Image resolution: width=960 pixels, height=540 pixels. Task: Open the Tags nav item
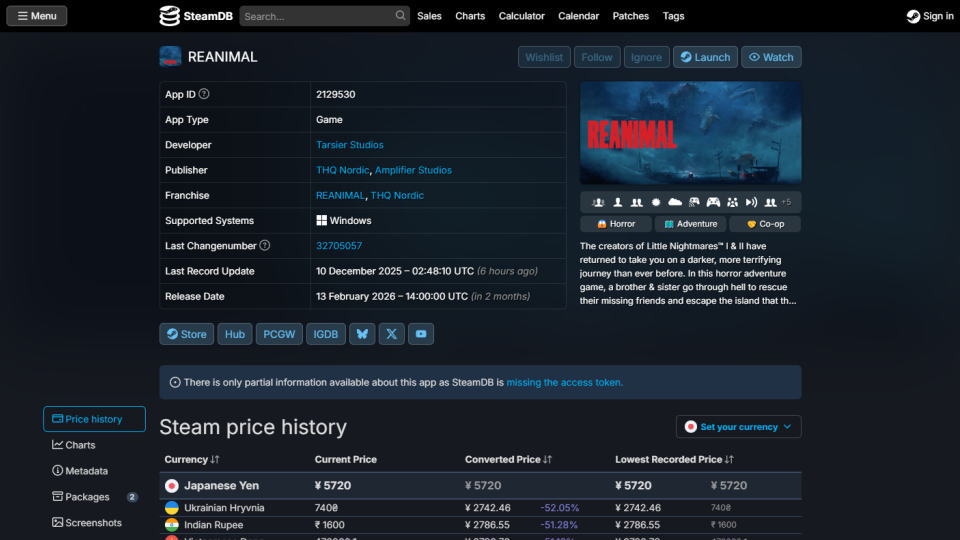[x=673, y=16]
